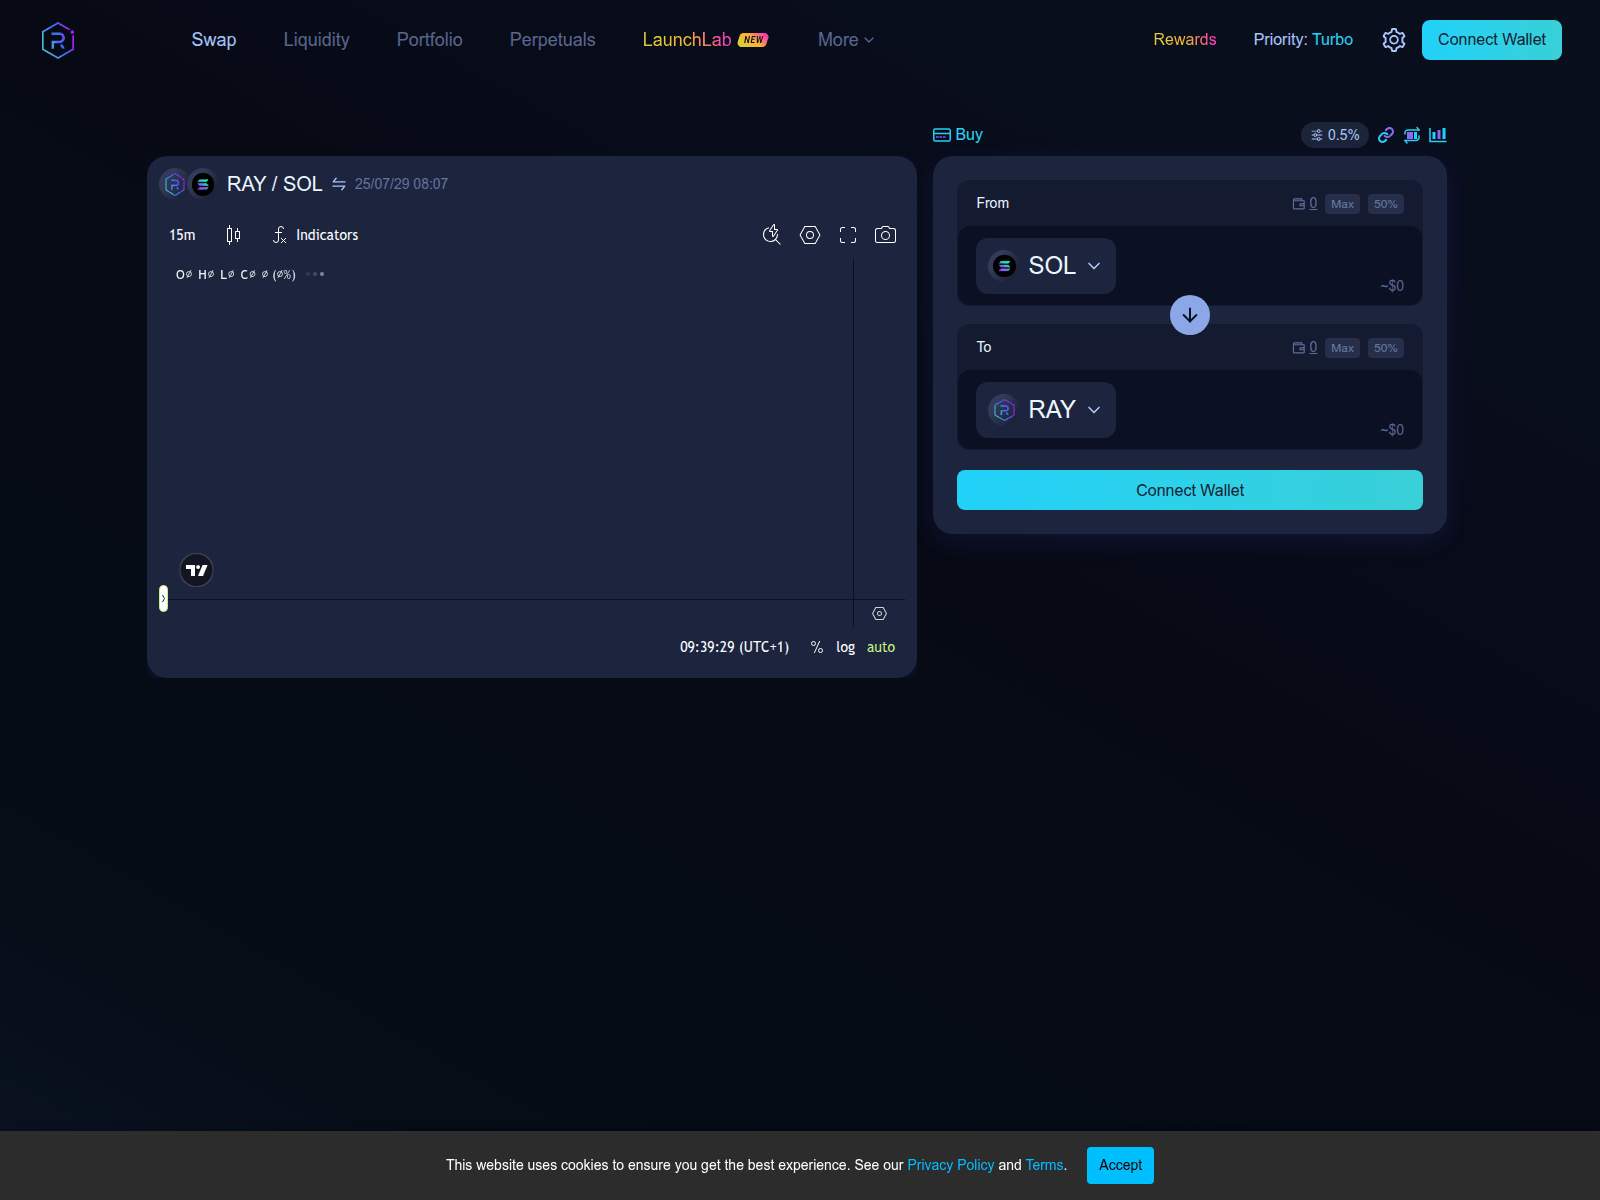The width and height of the screenshot is (1600, 1200).
Task: Click the Max button in To row
Action: 1342,348
